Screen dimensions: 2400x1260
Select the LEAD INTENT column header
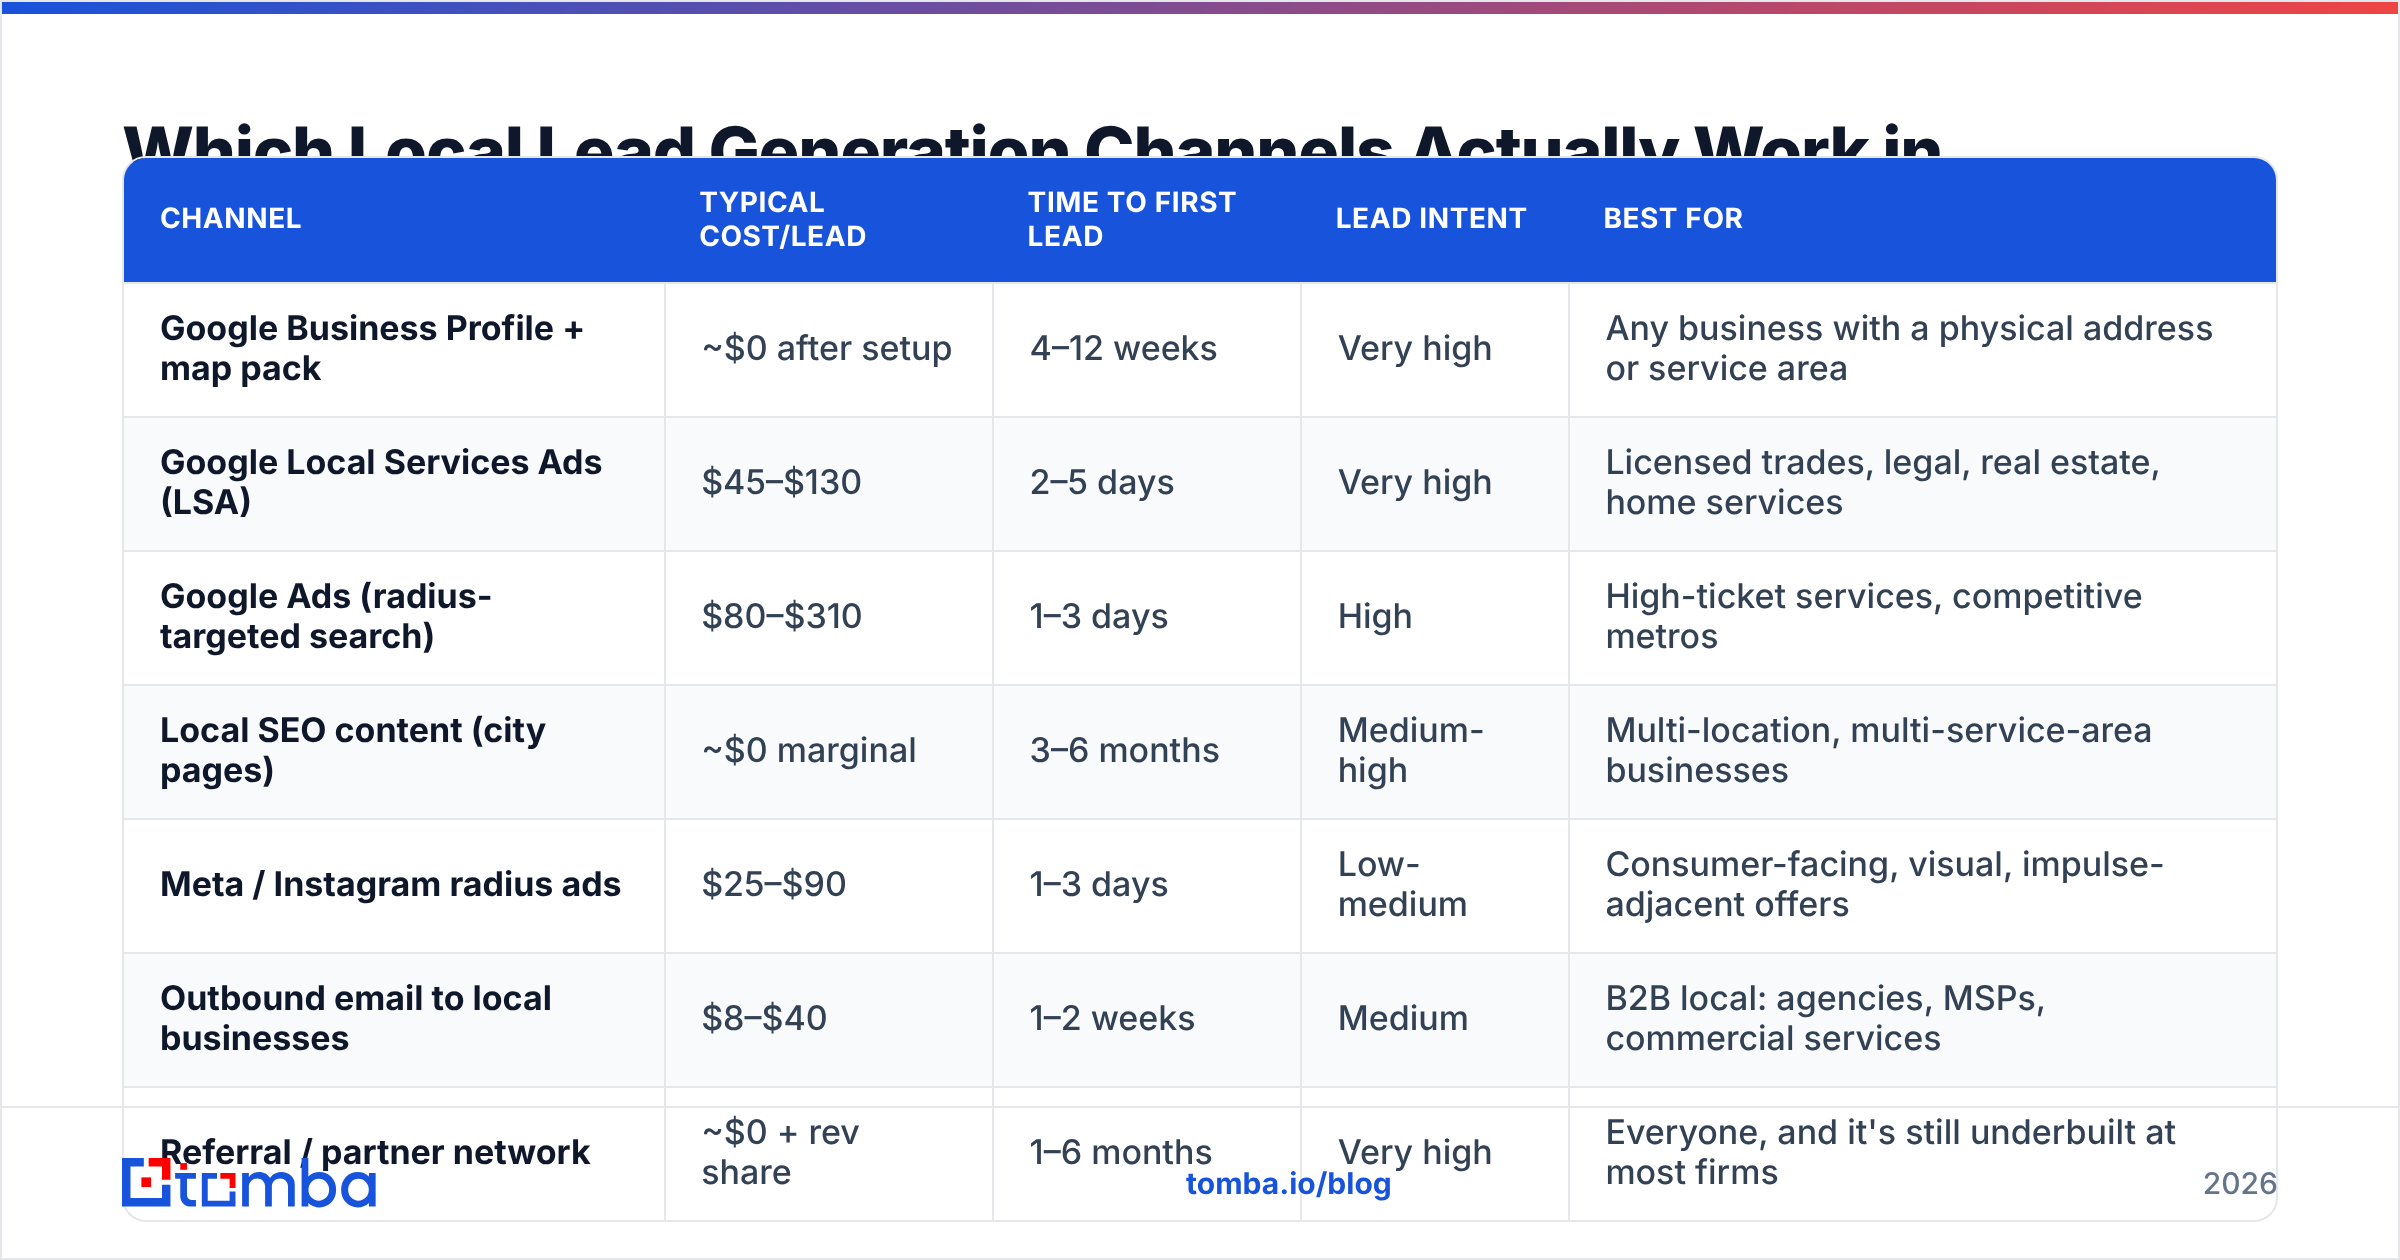coord(1430,218)
